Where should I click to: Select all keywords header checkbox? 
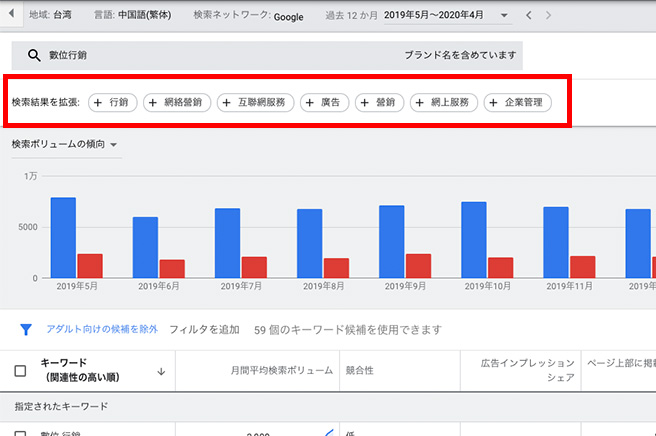tap(20, 371)
